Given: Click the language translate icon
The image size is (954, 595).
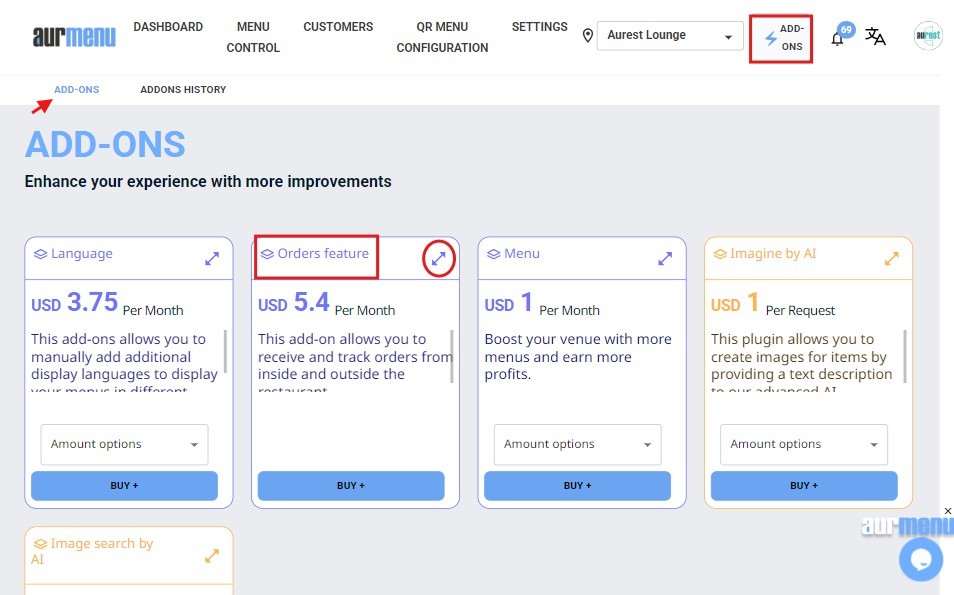Looking at the screenshot, I should pyautogui.click(x=875, y=37).
